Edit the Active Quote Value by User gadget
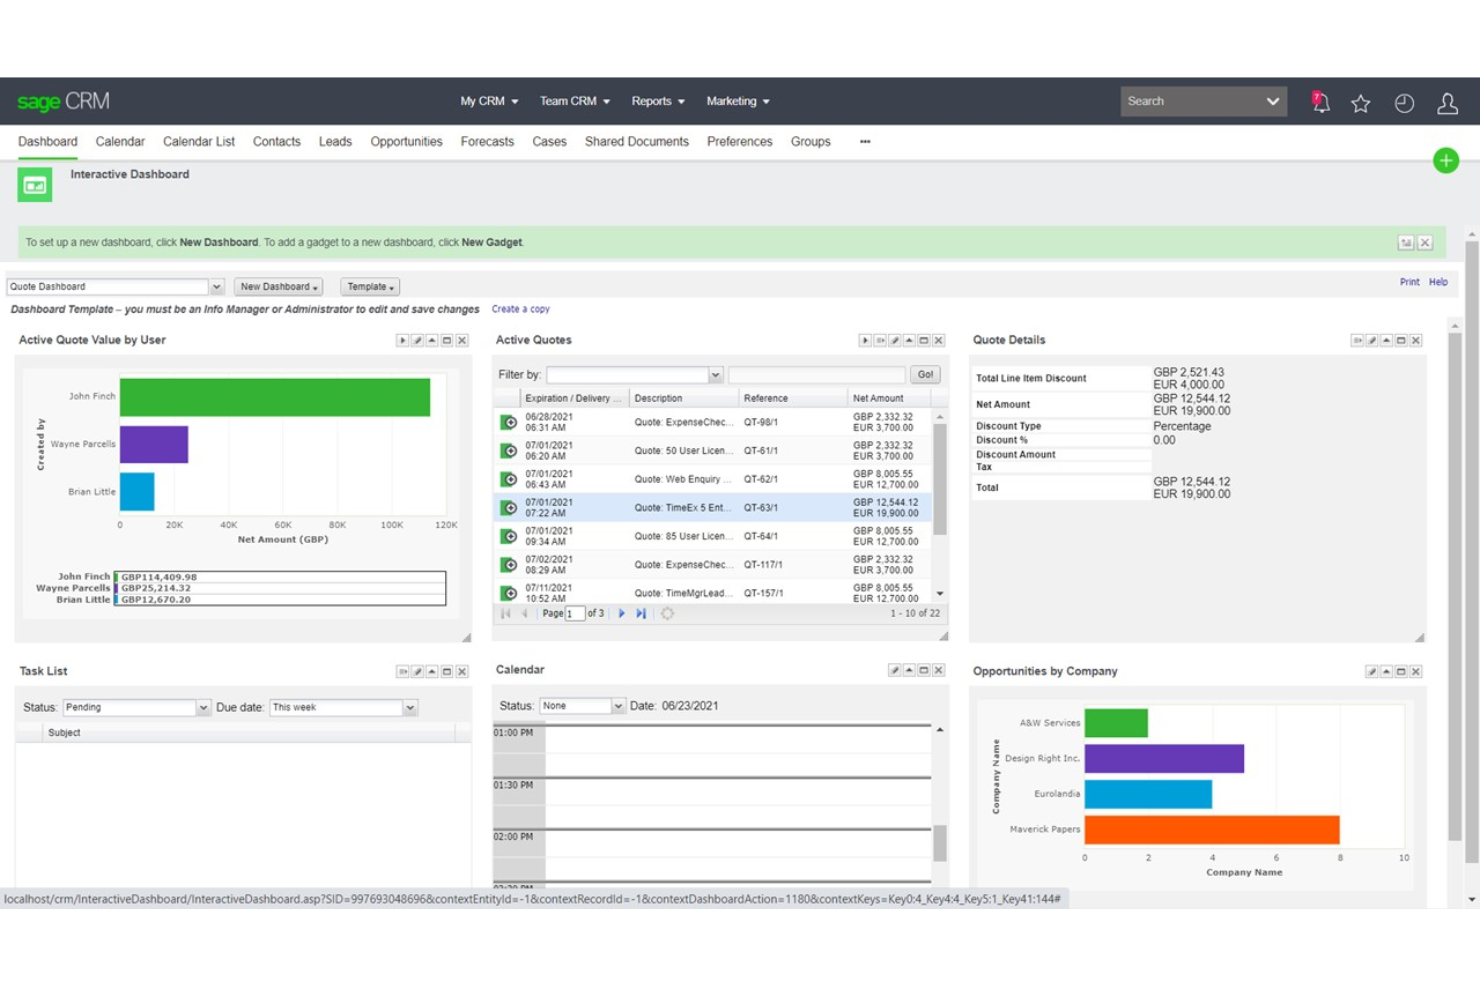 pyautogui.click(x=417, y=340)
